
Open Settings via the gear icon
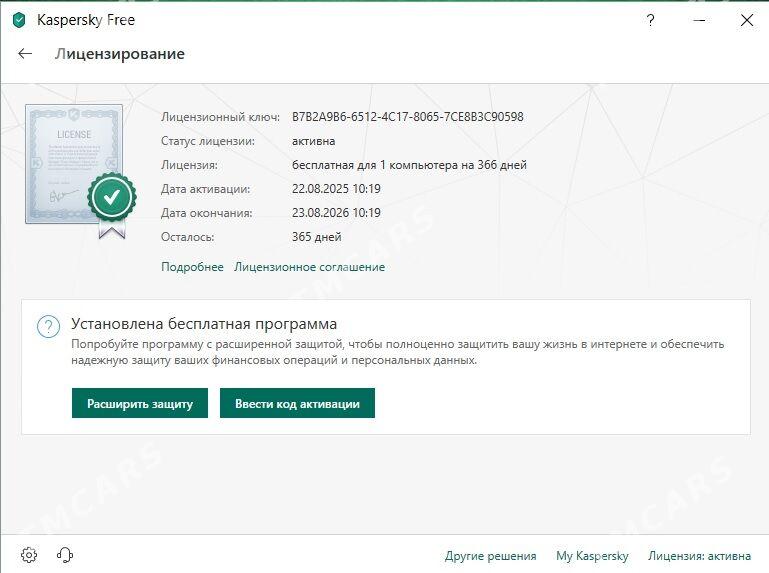point(29,555)
